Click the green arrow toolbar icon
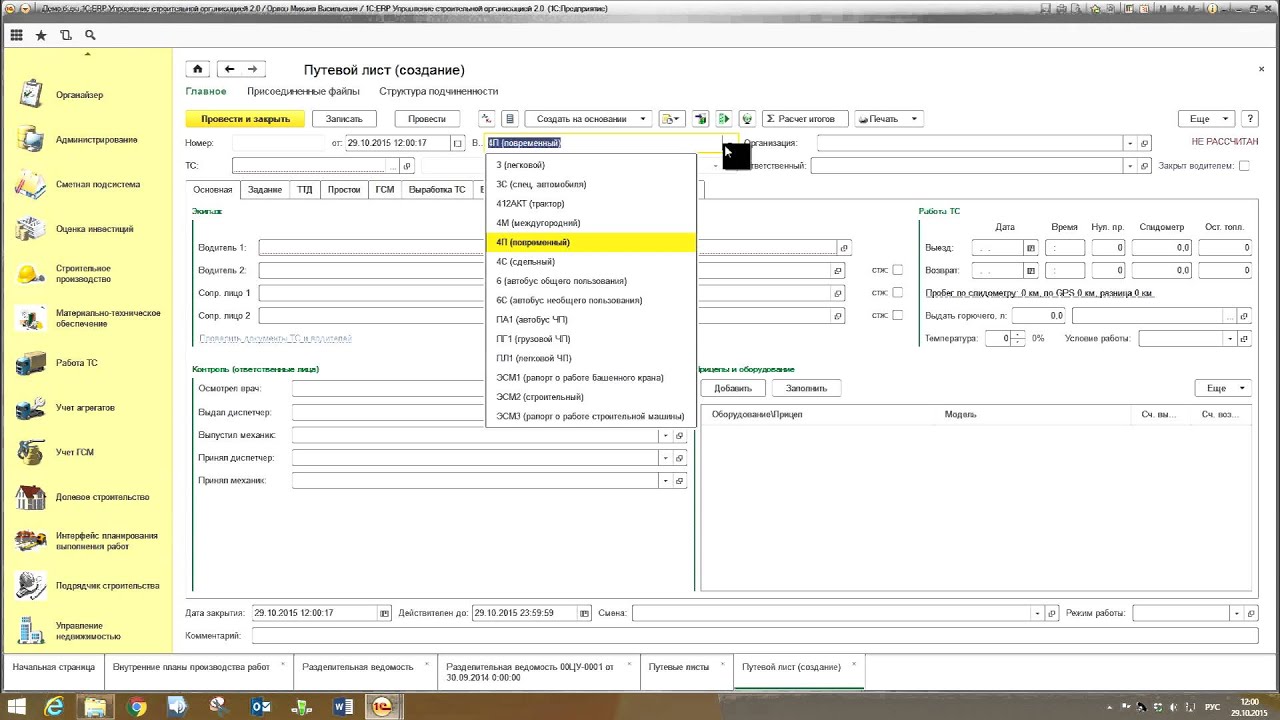The image size is (1280, 720). coord(724,119)
